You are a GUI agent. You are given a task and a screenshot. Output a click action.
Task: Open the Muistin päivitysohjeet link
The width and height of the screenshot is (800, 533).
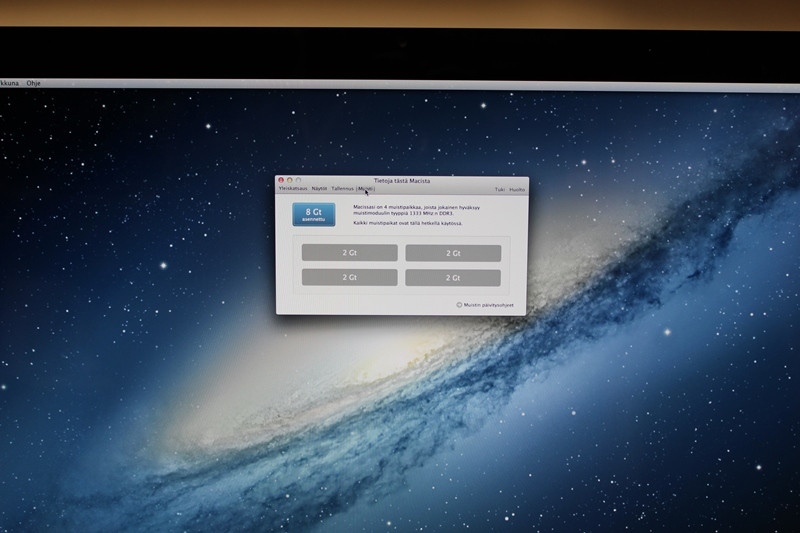click(488, 305)
